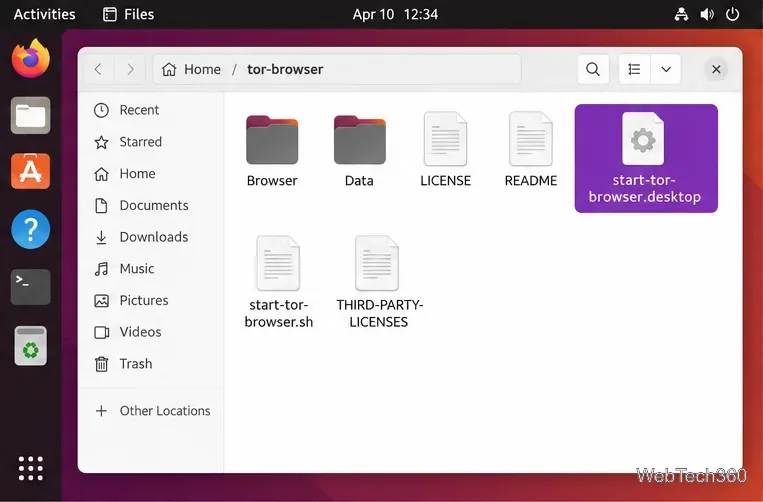The image size is (763, 502).
Task: Open the view options dropdown chevron
Action: 666,70
